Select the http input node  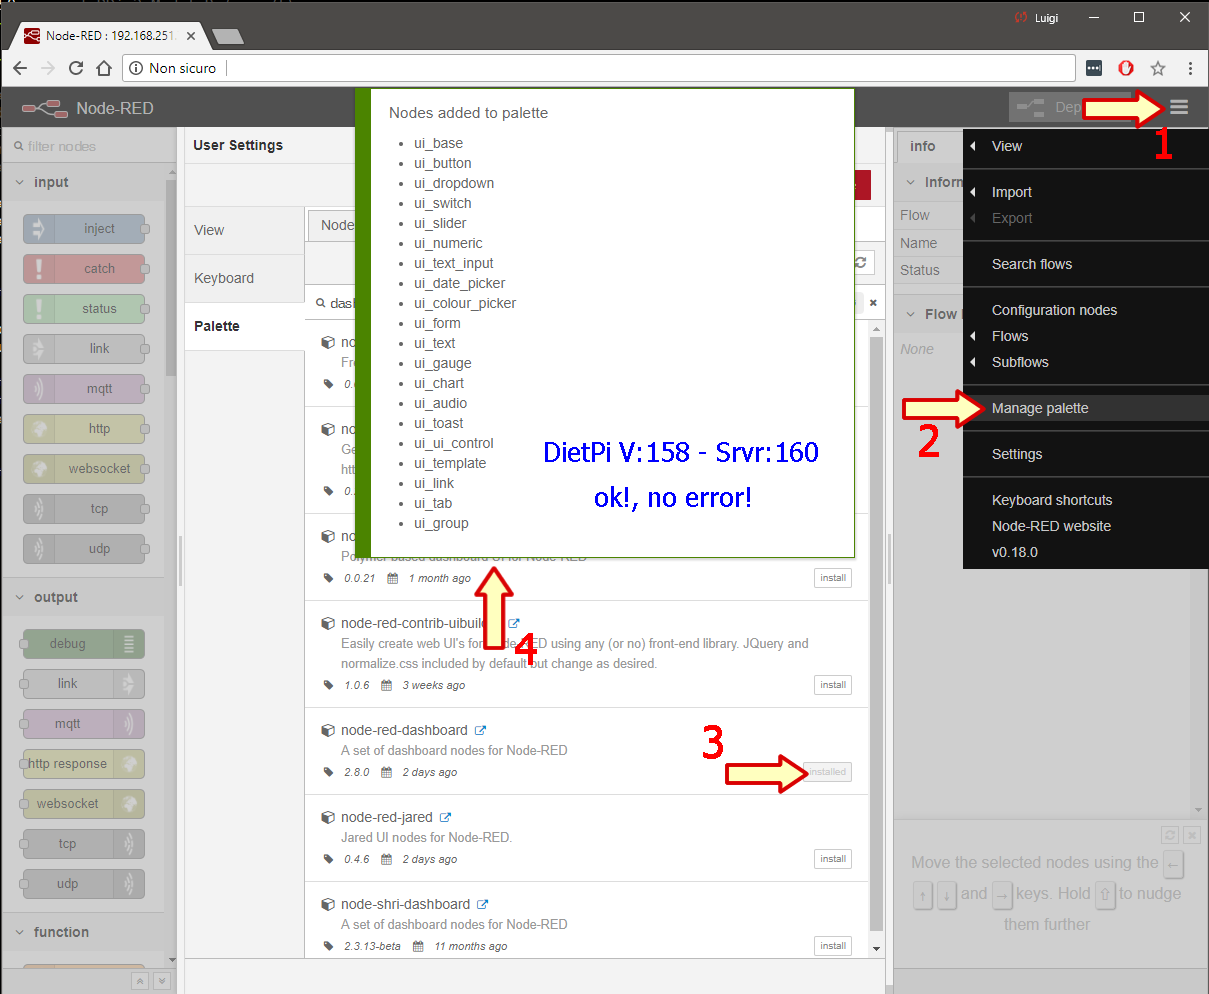(84, 429)
